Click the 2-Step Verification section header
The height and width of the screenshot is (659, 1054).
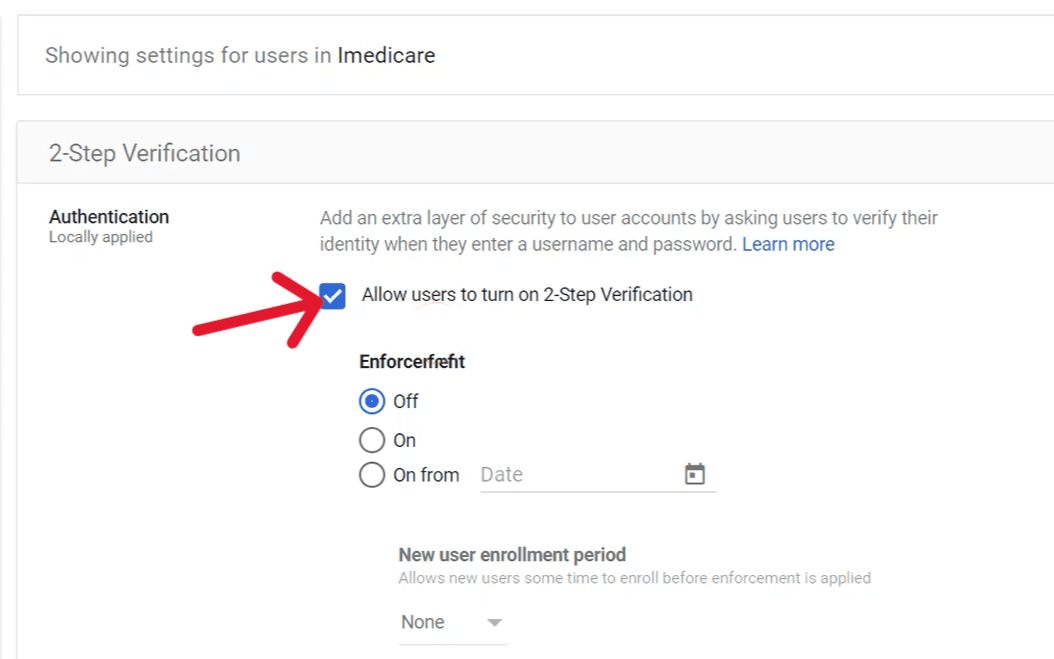142,153
